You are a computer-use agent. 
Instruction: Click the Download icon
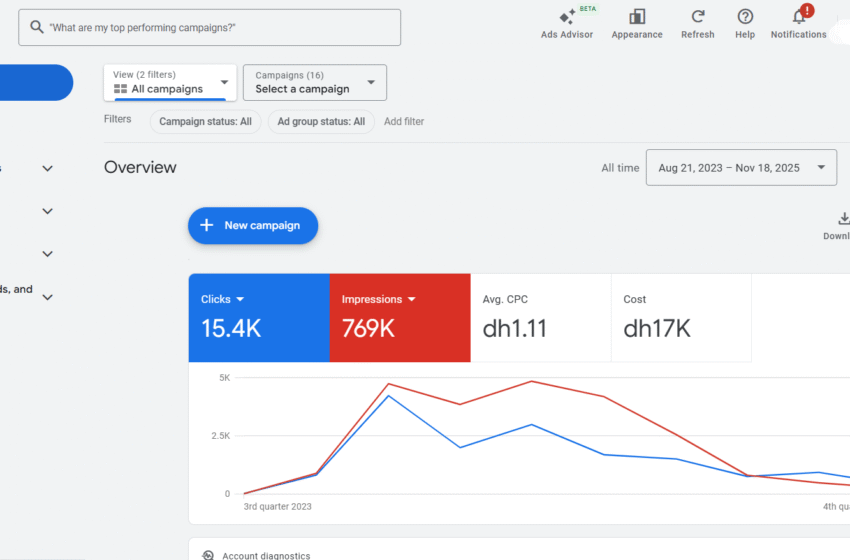[842, 219]
